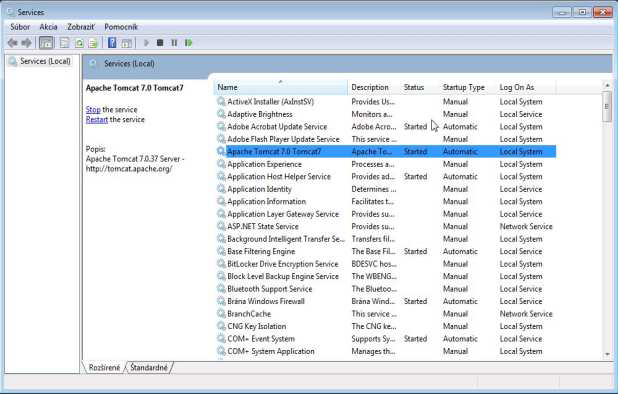This screenshot has height=394, width=618.
Task: Click the Stop Service square icon
Action: click(x=160, y=43)
